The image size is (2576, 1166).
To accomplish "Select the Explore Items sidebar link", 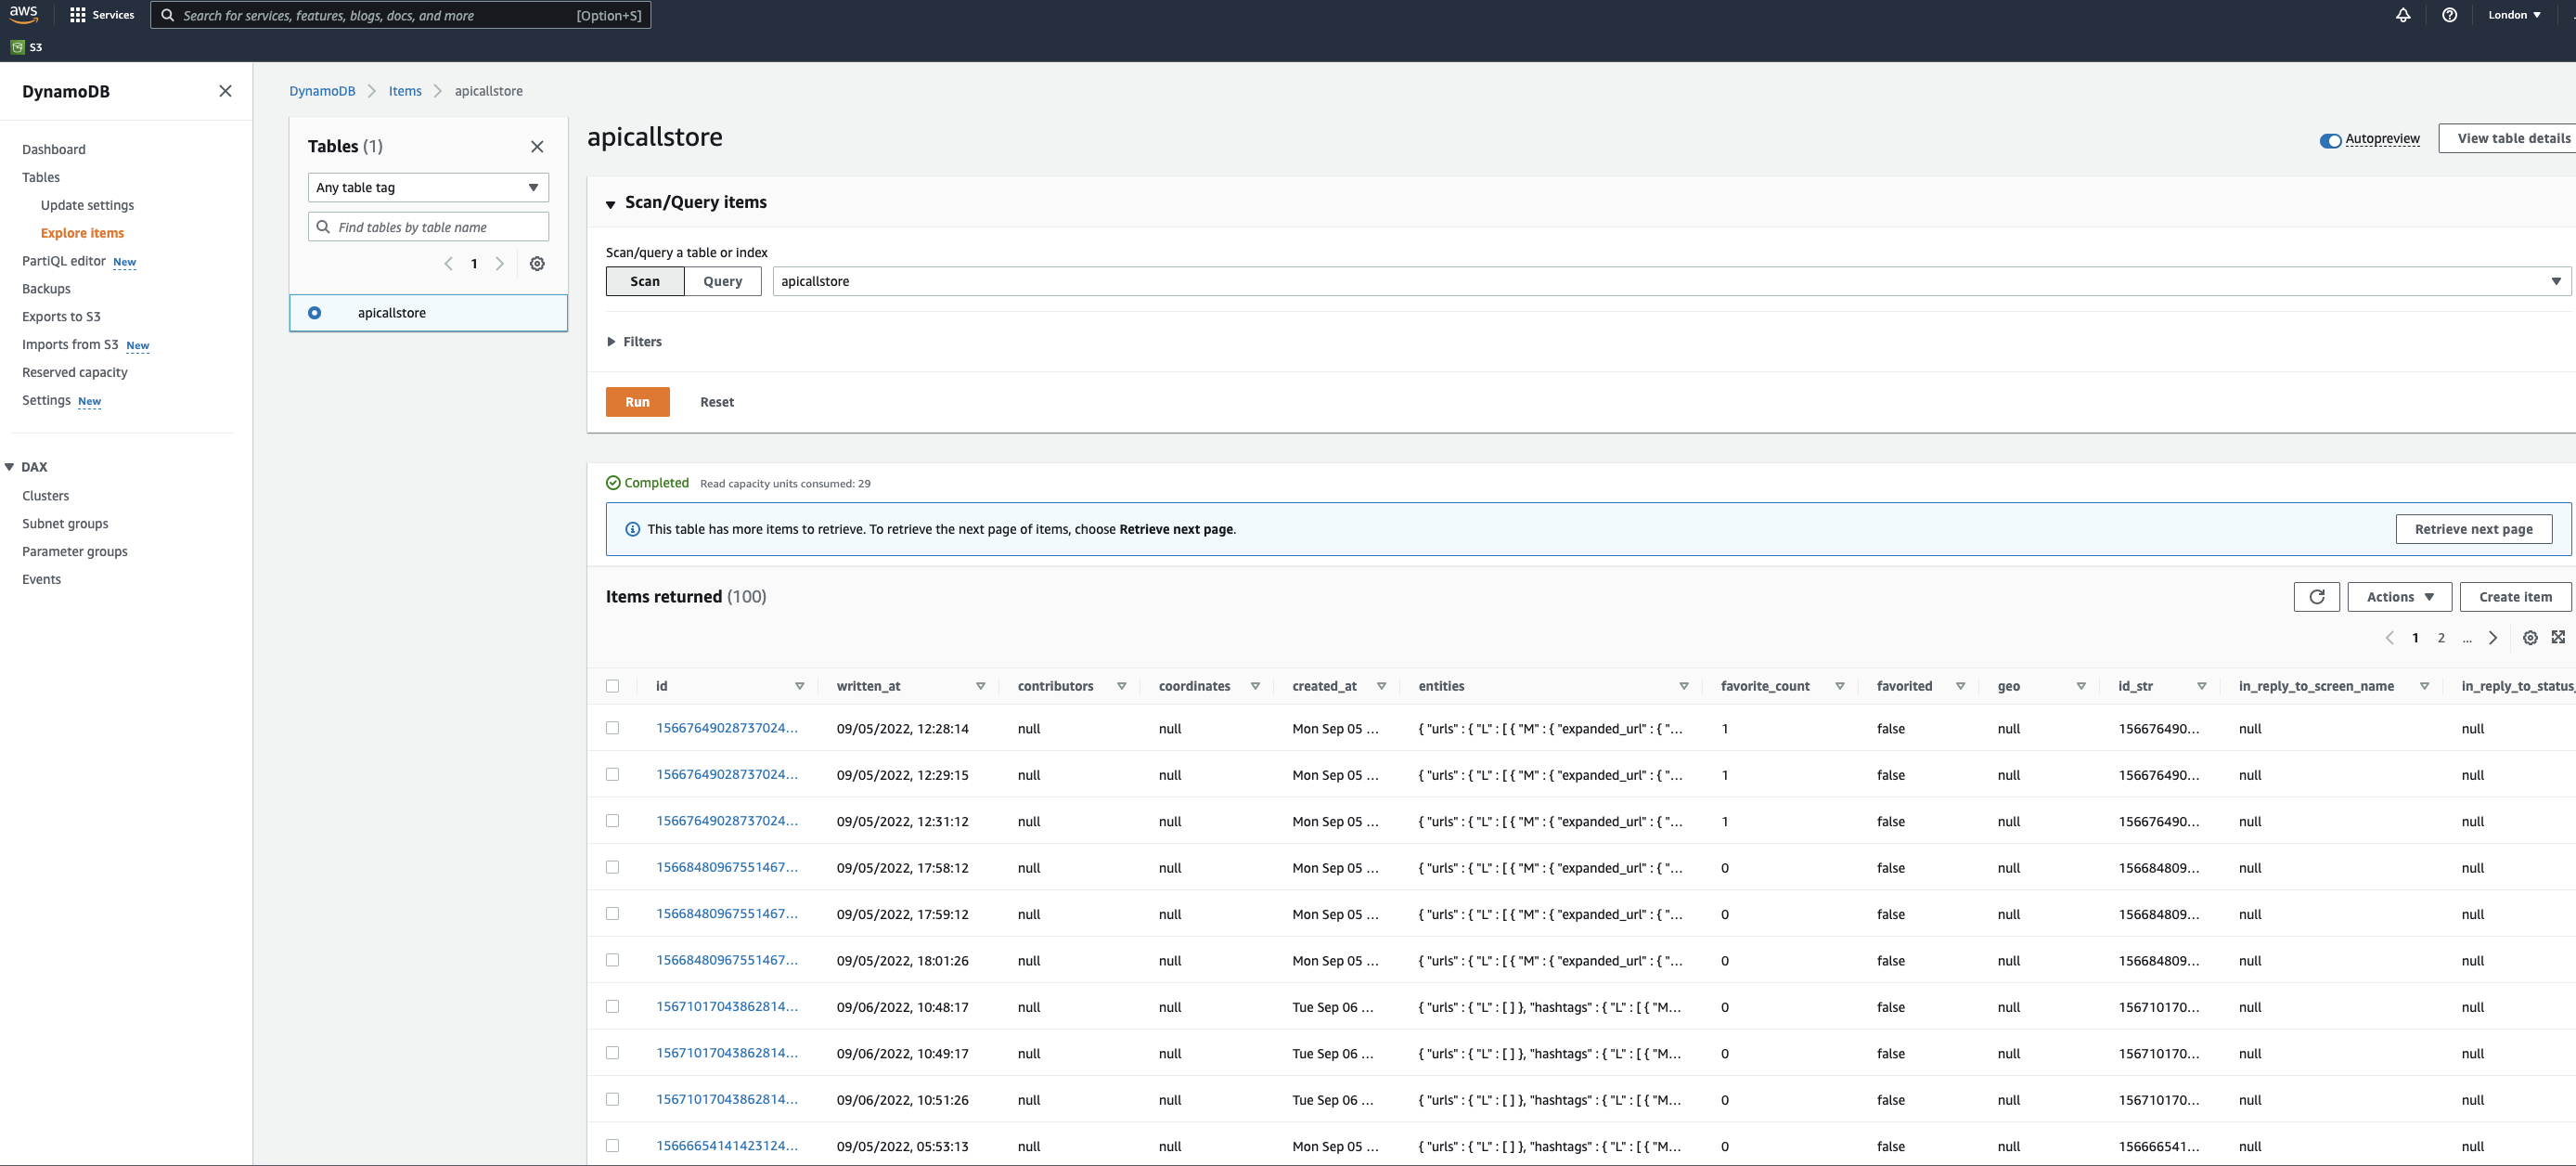I will point(83,232).
